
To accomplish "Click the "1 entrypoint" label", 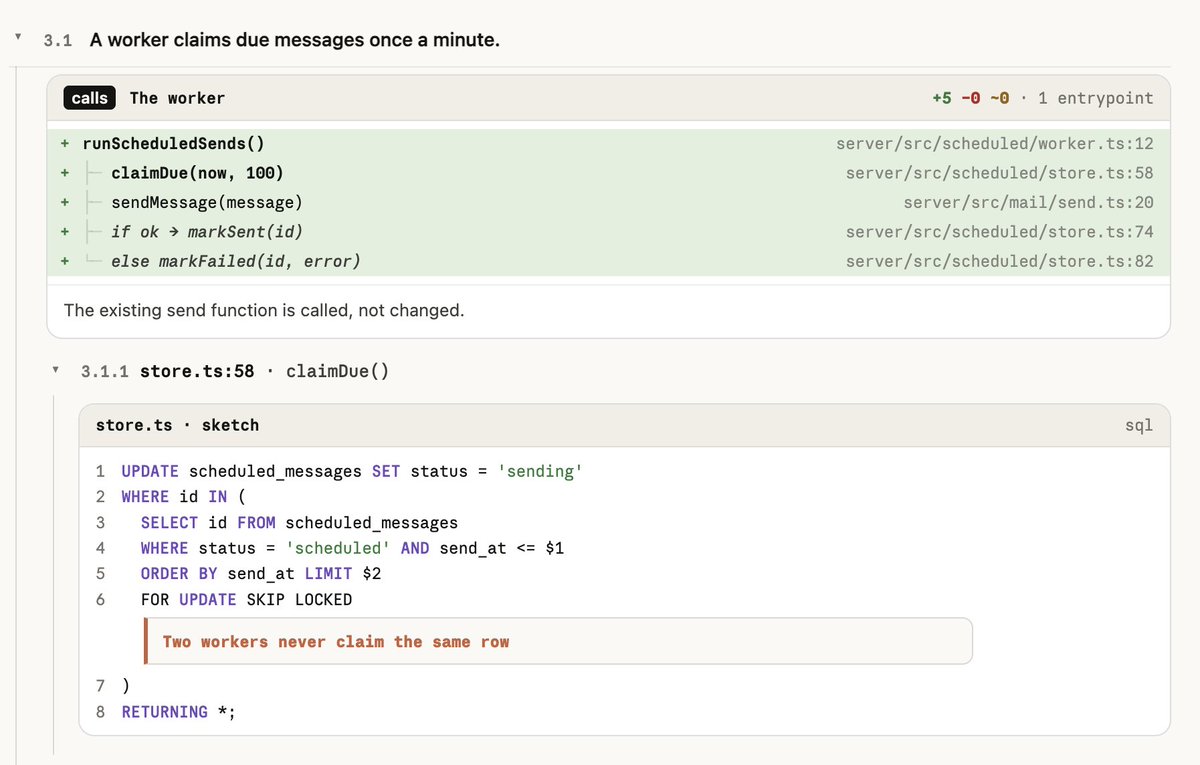I will click(x=1095, y=98).
